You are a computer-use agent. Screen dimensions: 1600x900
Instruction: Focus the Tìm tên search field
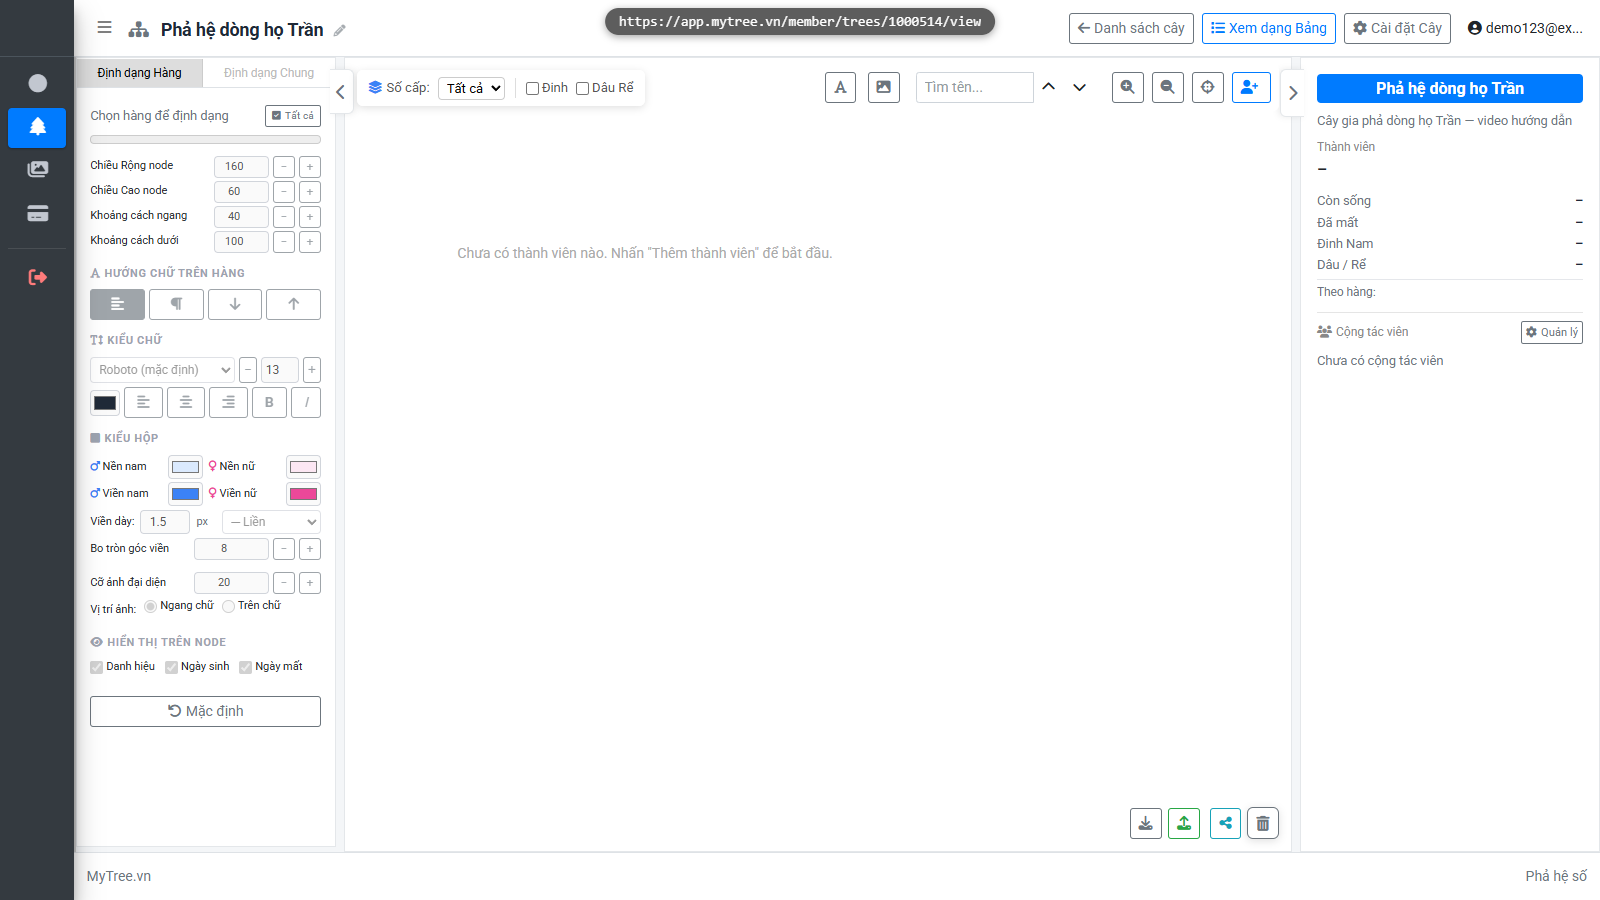tap(975, 87)
